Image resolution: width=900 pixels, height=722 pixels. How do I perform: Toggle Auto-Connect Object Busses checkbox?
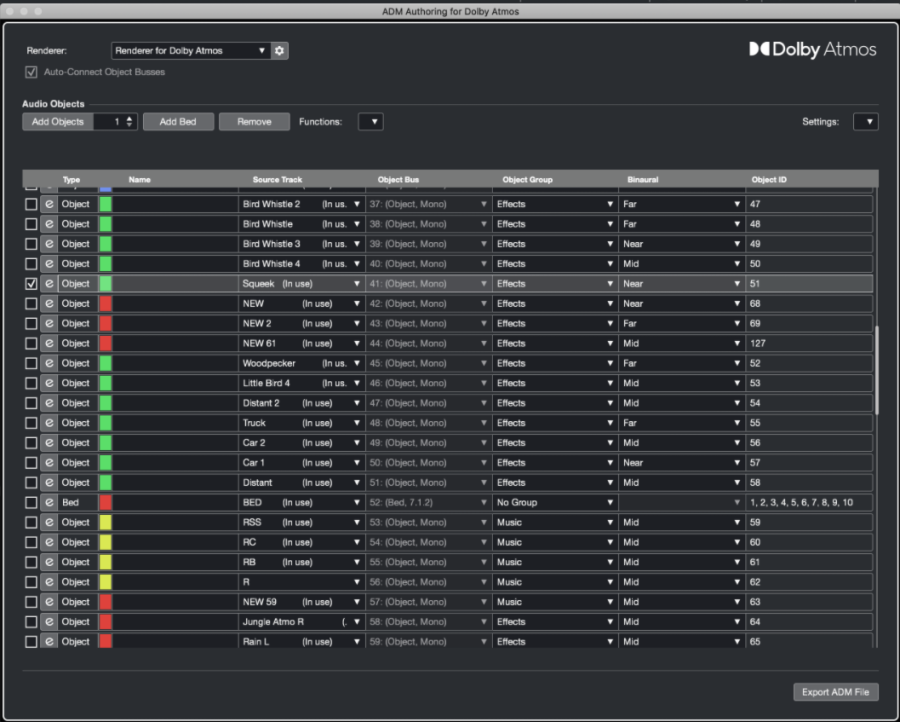(x=31, y=72)
